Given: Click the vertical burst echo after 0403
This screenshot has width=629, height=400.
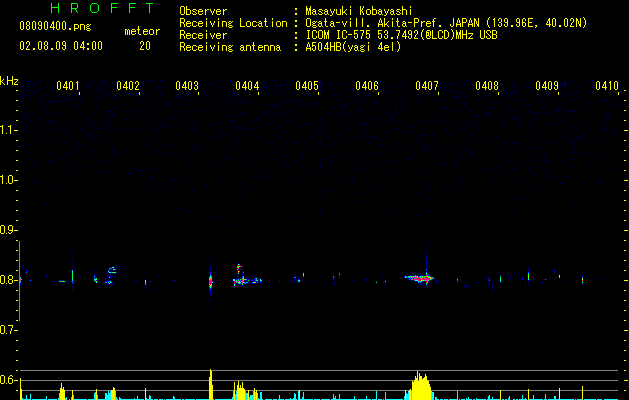Looking at the screenshot, I should tap(211, 281).
